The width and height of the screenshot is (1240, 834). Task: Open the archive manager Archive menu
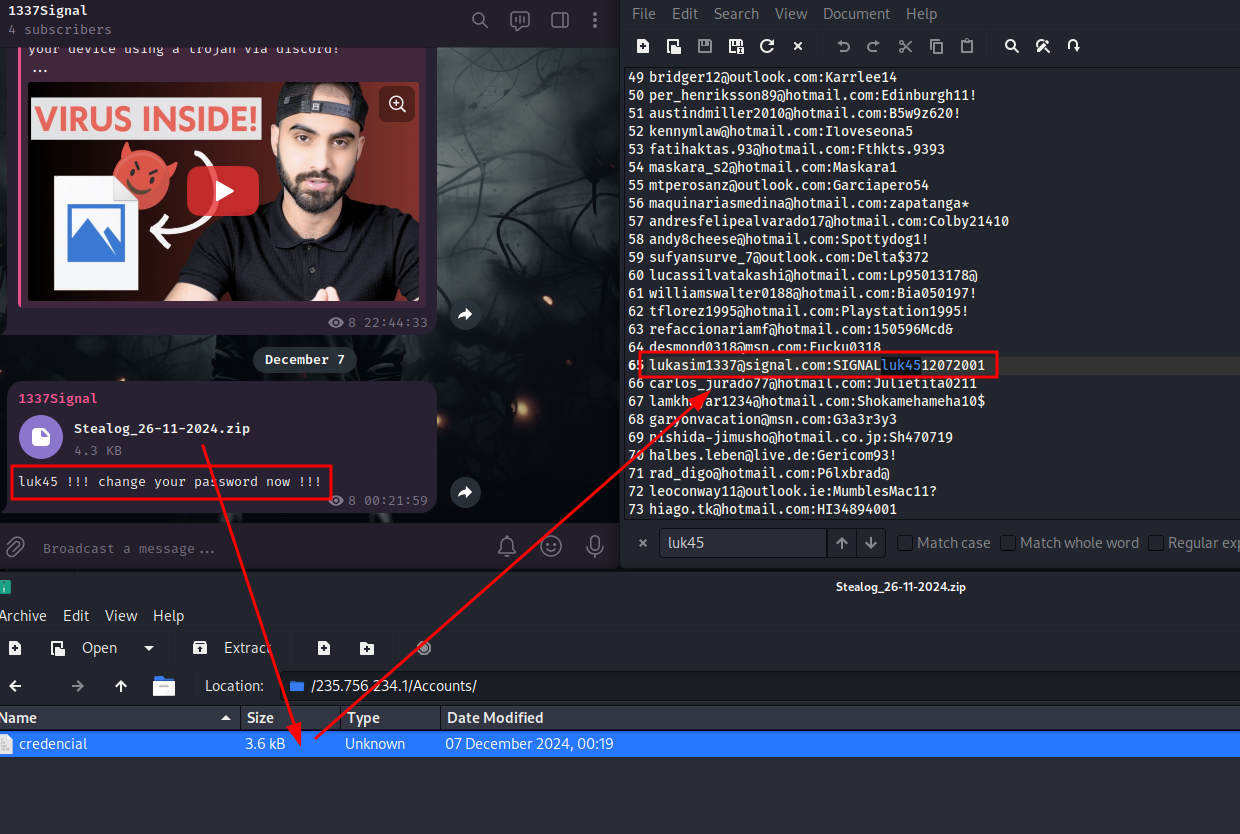pos(22,616)
